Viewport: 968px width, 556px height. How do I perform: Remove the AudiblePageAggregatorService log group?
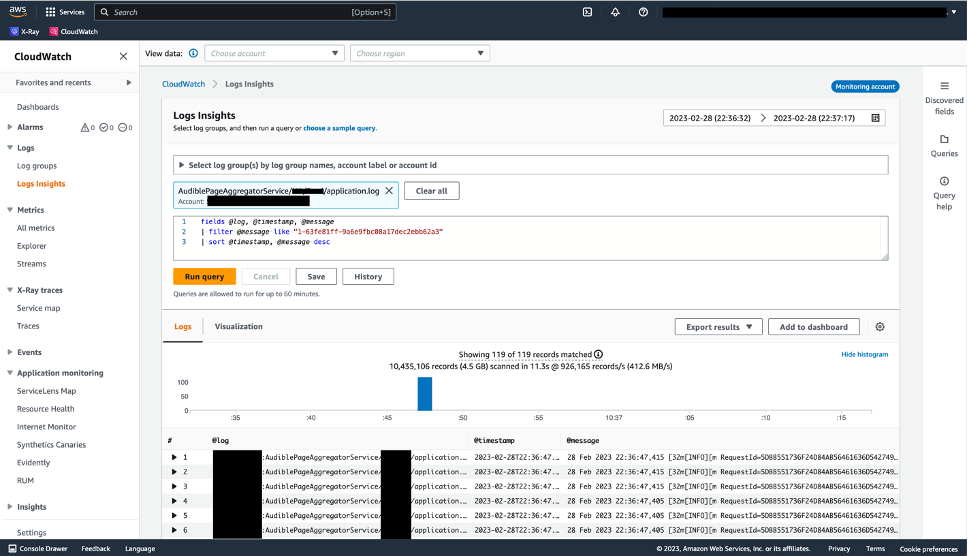click(x=389, y=191)
